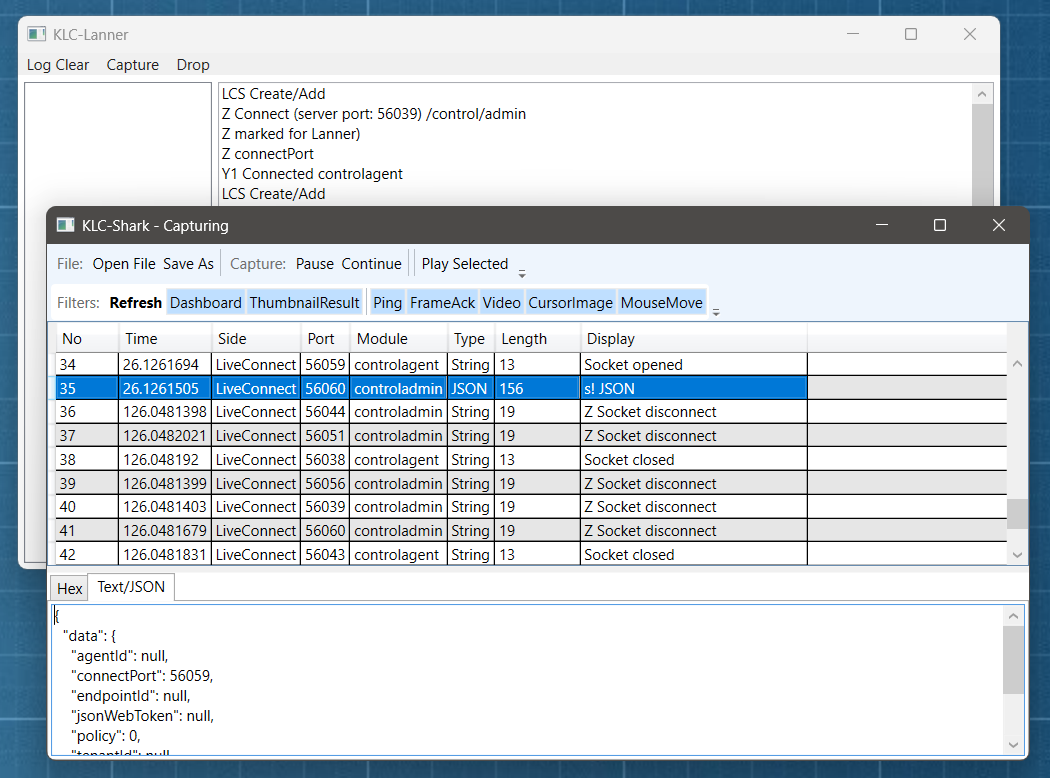This screenshot has height=778, width=1050.
Task: Minimize the KLC-Shark window
Action: [x=882, y=225]
